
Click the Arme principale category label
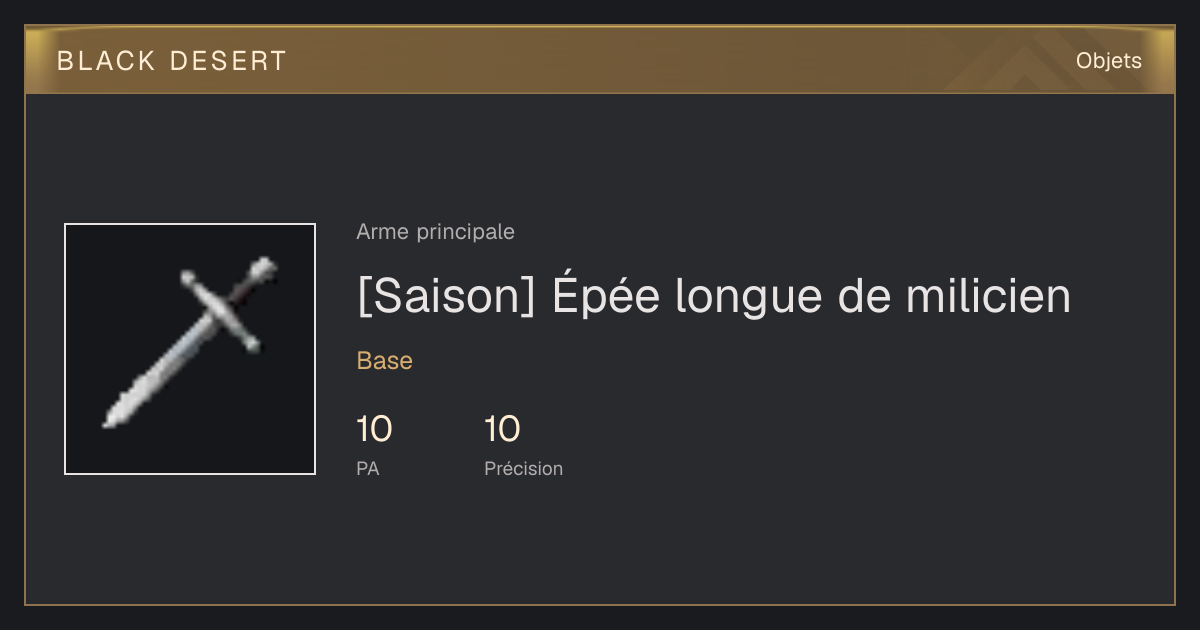point(435,232)
